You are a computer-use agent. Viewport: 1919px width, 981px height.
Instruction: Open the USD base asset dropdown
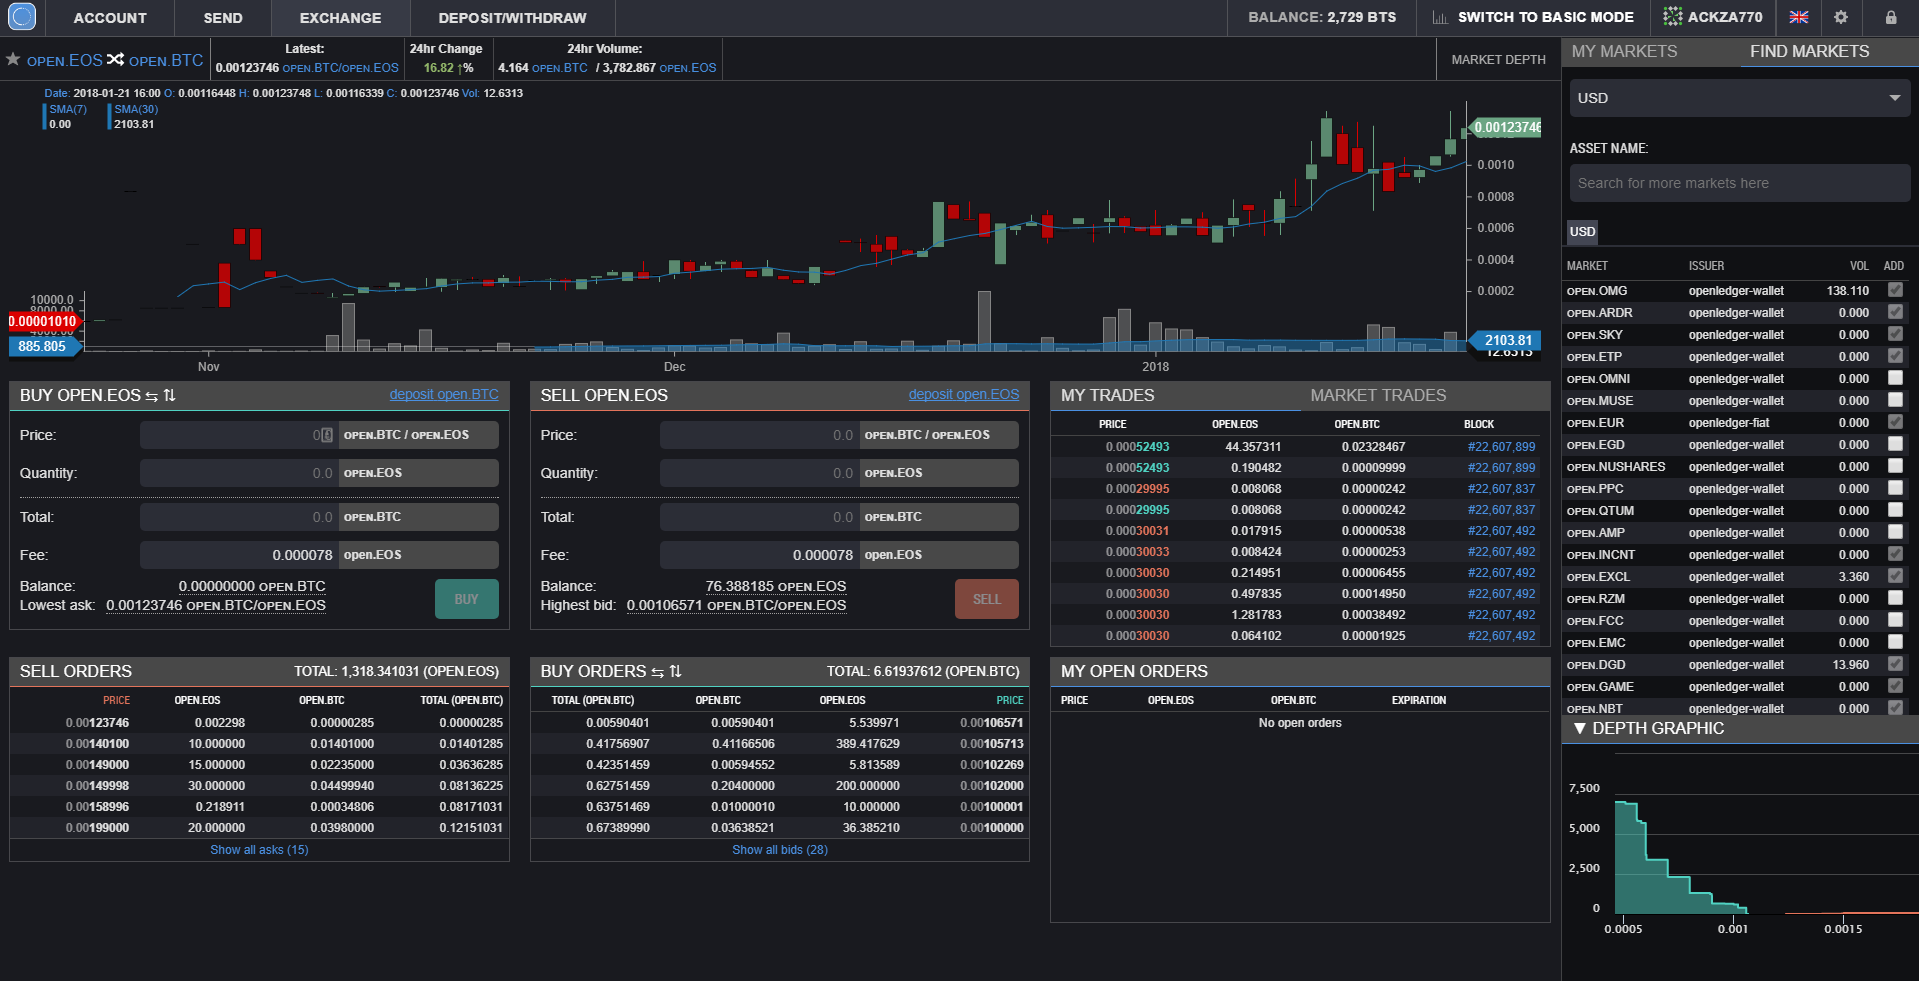[x=1740, y=98]
